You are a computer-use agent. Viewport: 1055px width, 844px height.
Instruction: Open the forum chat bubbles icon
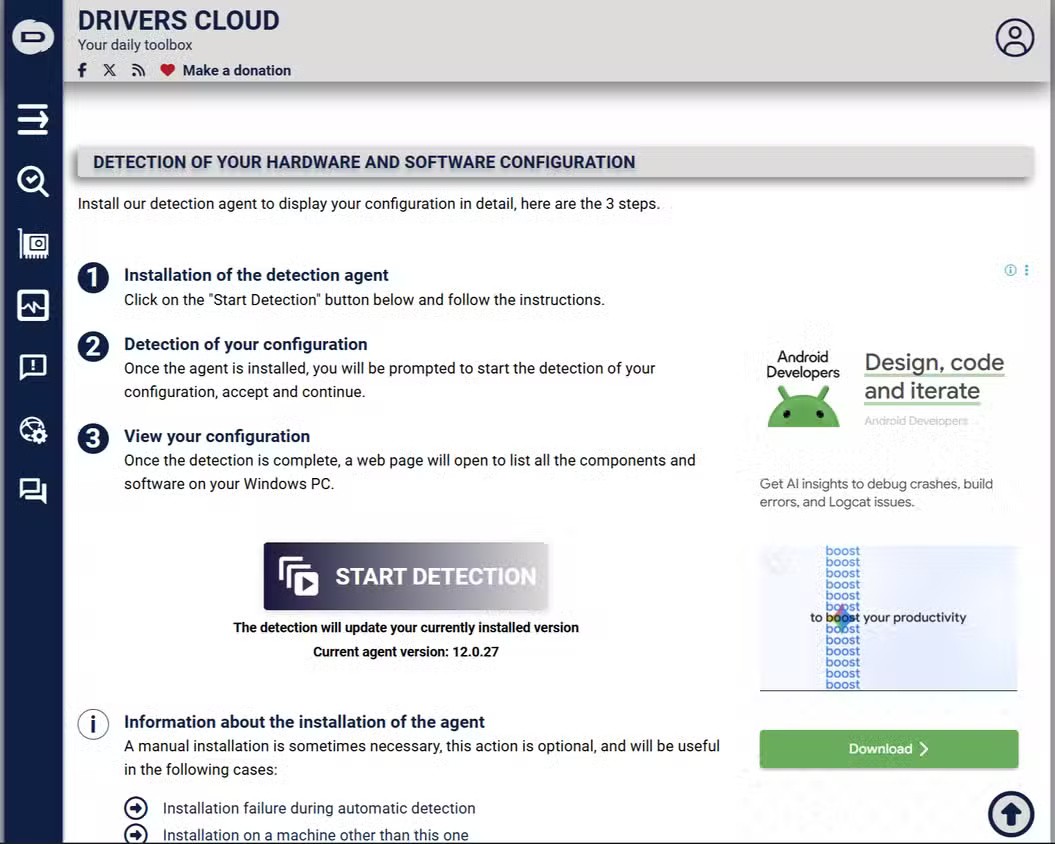click(32, 491)
